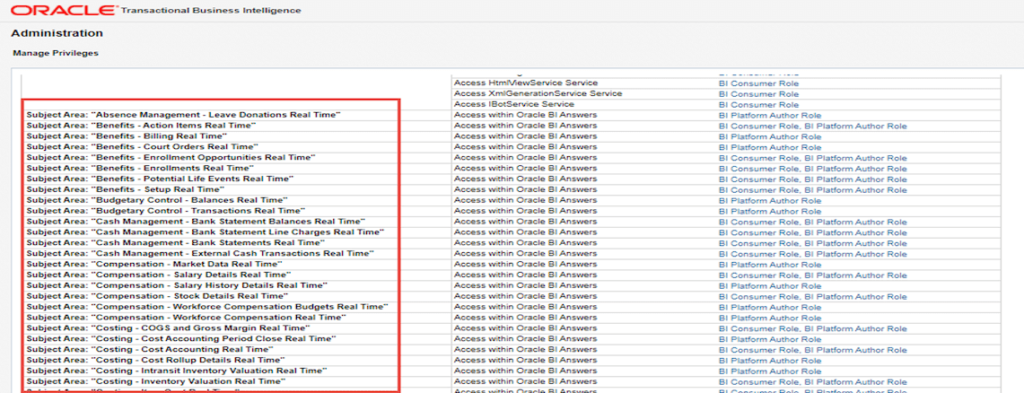Image resolution: width=1024 pixels, height=393 pixels.
Task: Select Subject Area Compensation - Market Data
Action: point(154,264)
